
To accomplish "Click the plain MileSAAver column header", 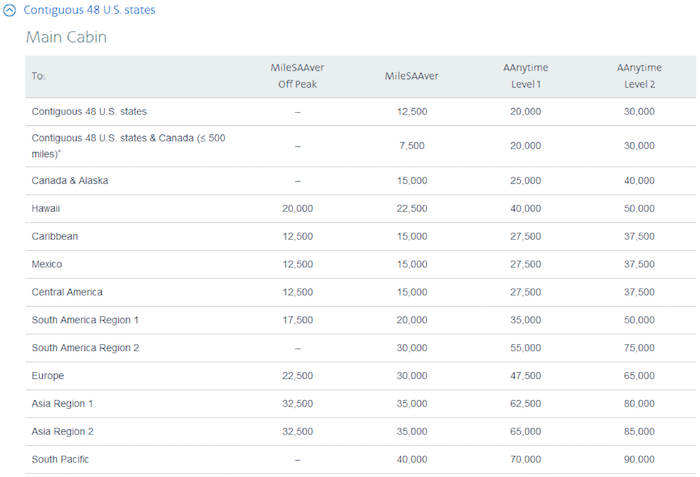I will 412,76.
